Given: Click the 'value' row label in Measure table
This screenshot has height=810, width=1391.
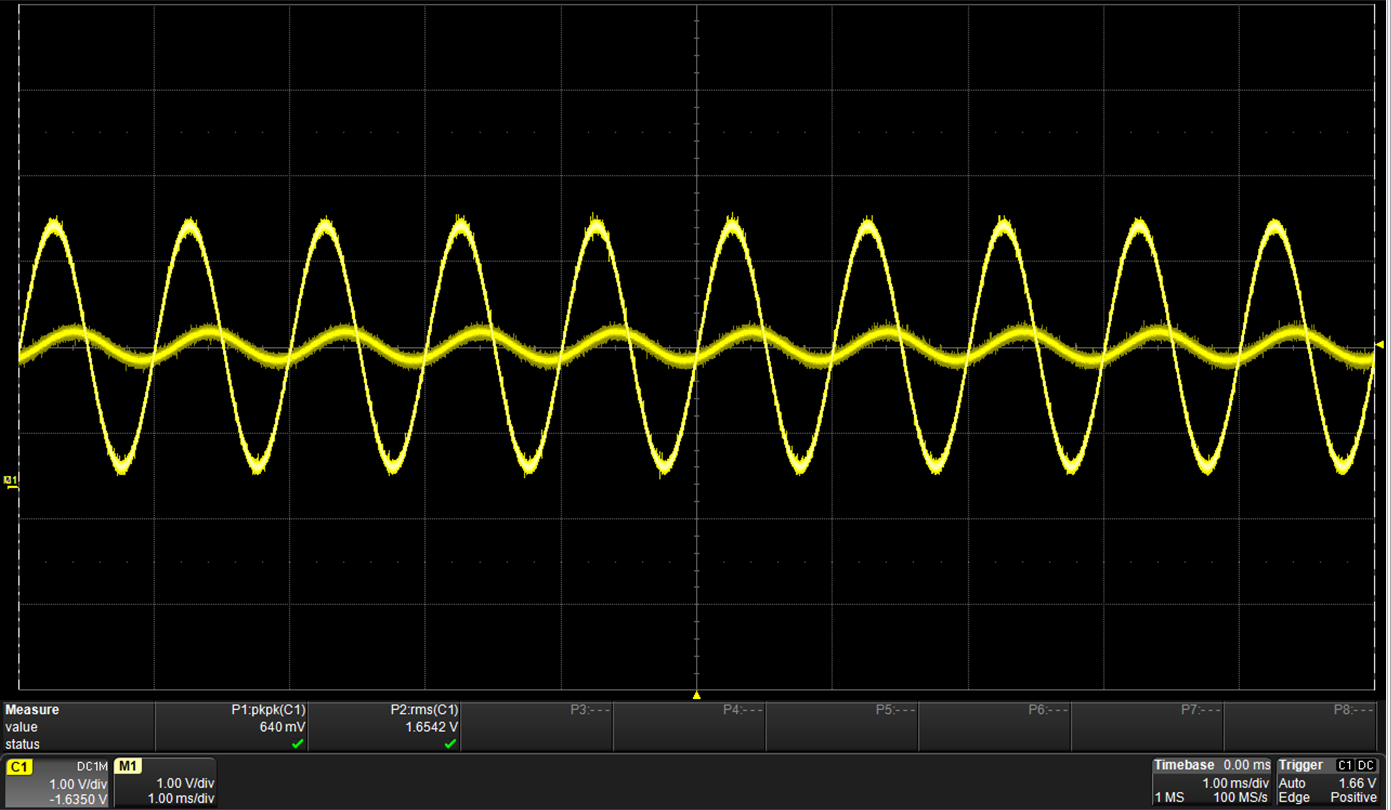Looking at the screenshot, I should point(21,727).
